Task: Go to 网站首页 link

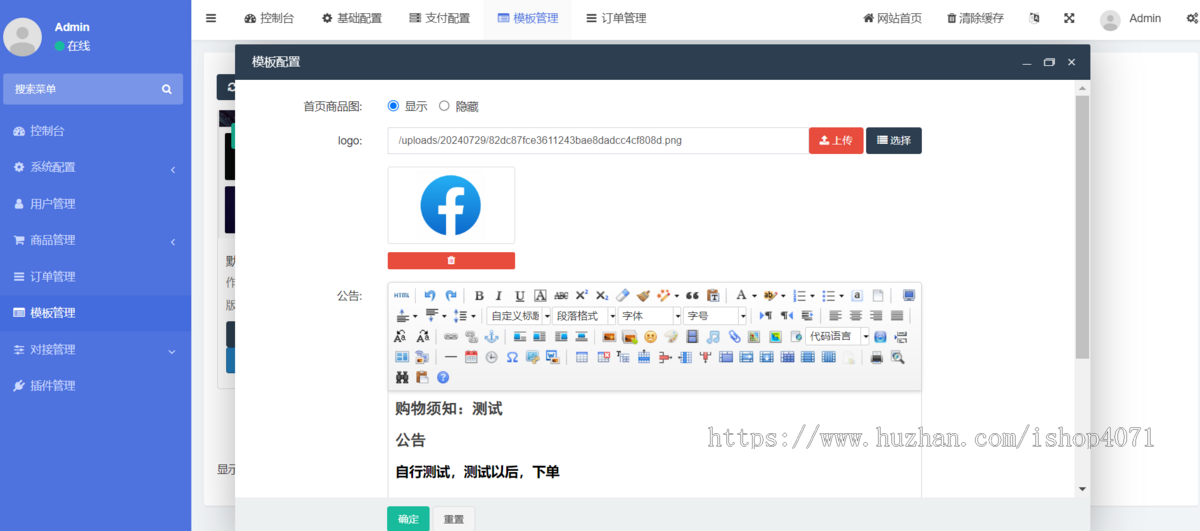Action: (892, 18)
